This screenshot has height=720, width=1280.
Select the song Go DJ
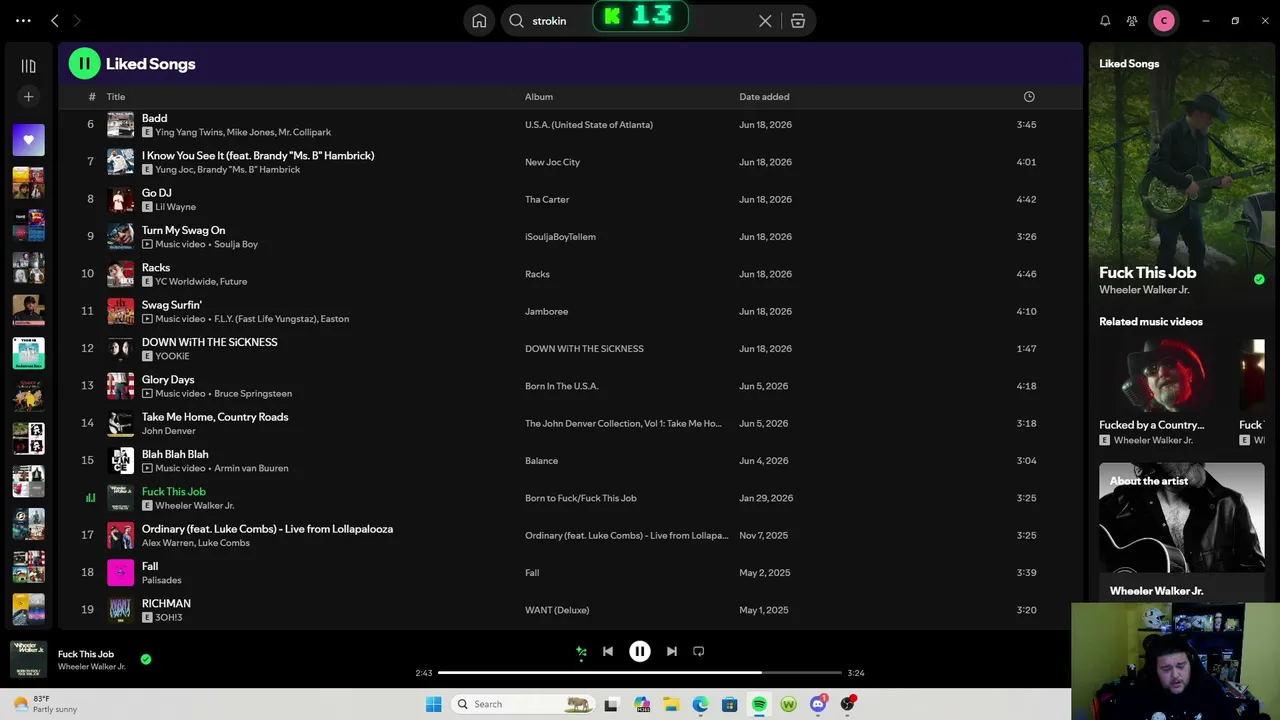coord(157,193)
